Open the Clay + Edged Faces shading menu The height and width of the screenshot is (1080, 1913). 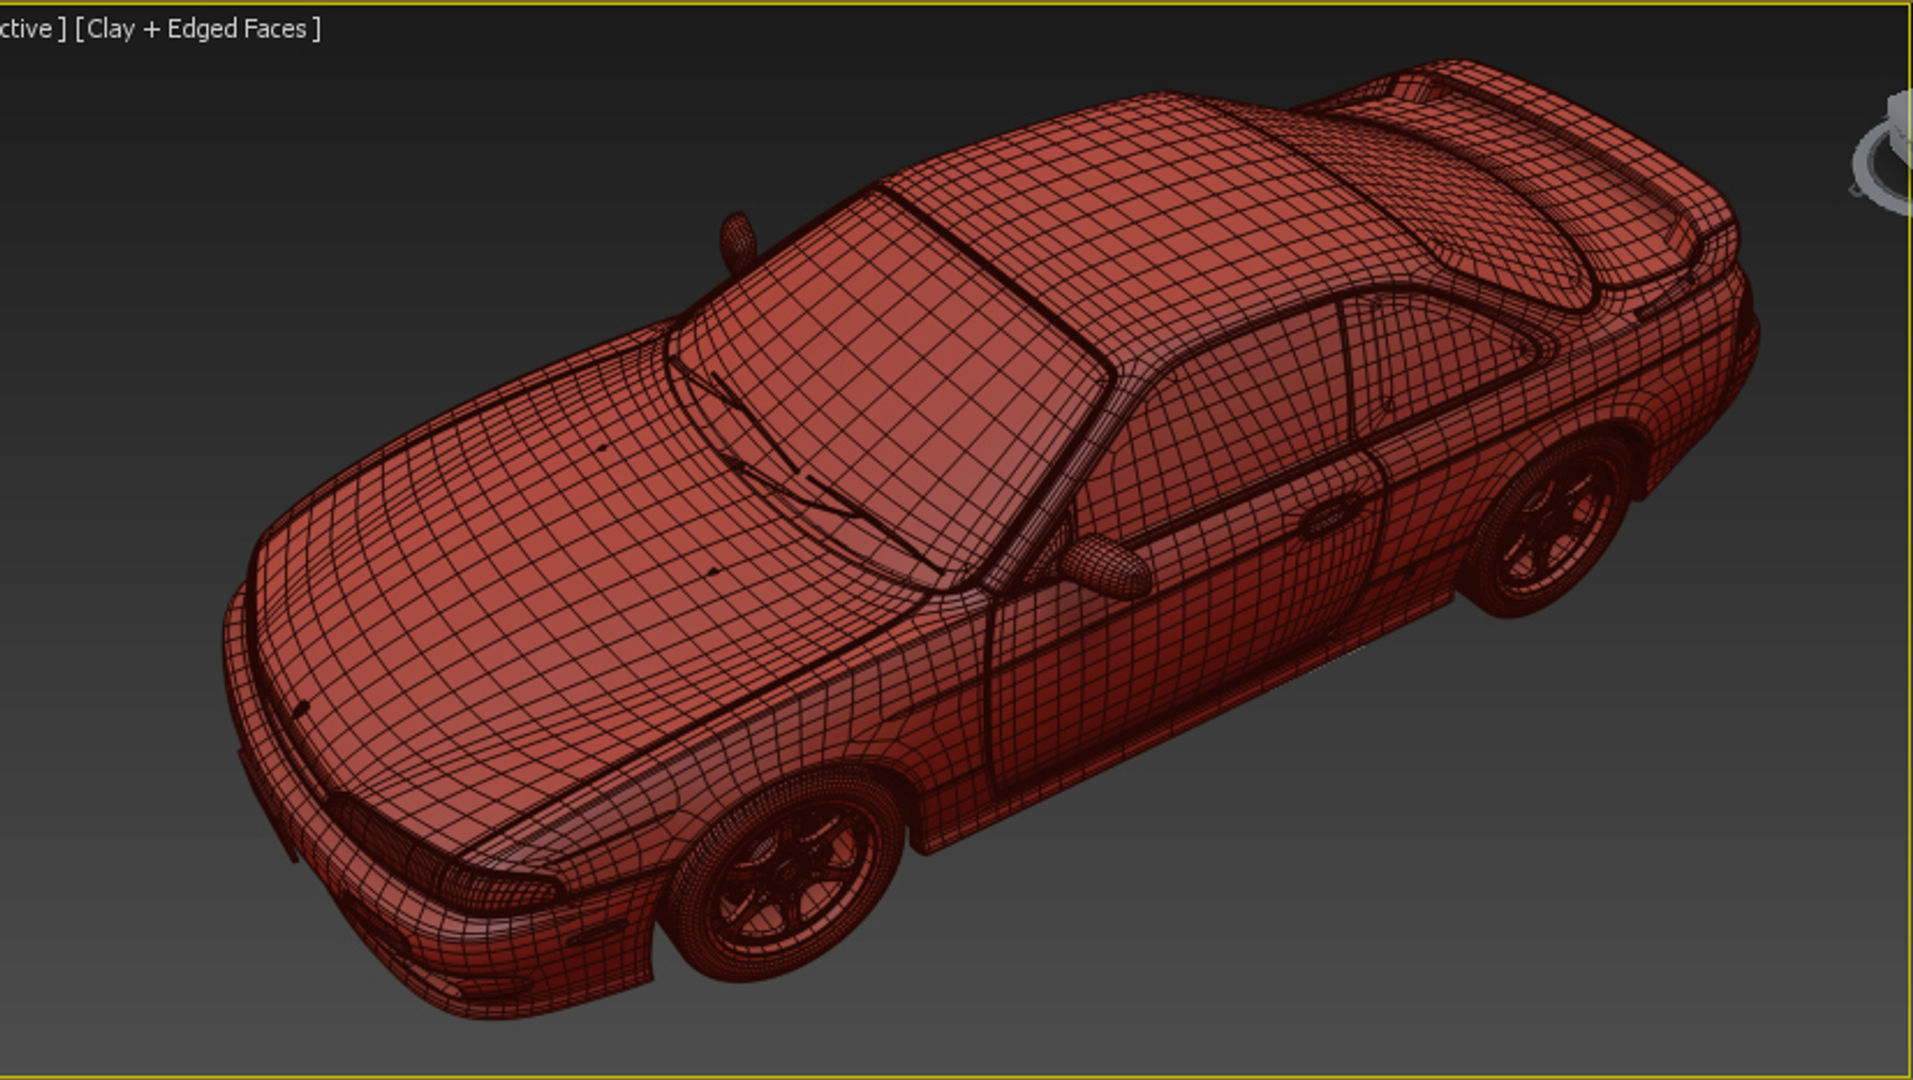[x=196, y=29]
